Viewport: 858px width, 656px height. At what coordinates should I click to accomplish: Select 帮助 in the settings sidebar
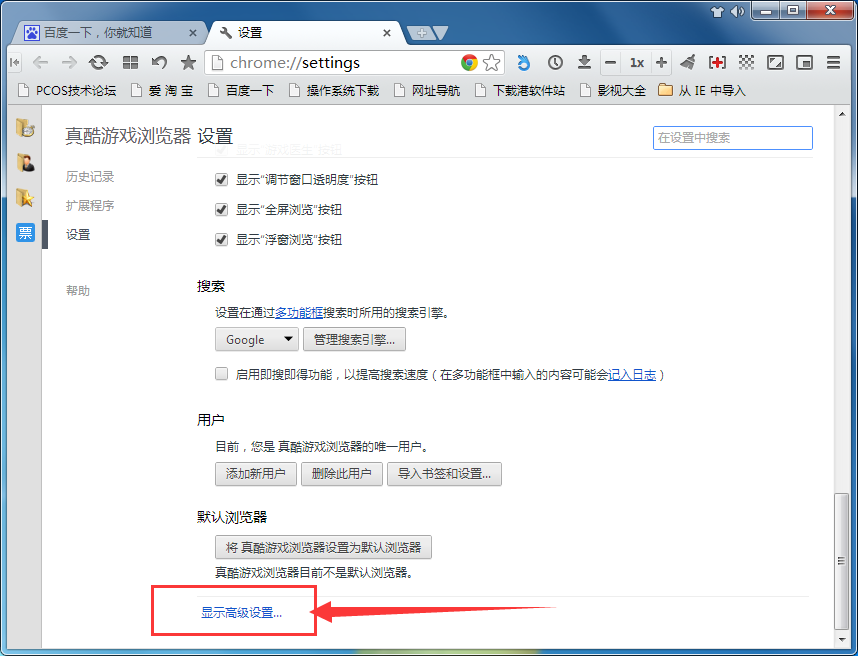pos(77,290)
